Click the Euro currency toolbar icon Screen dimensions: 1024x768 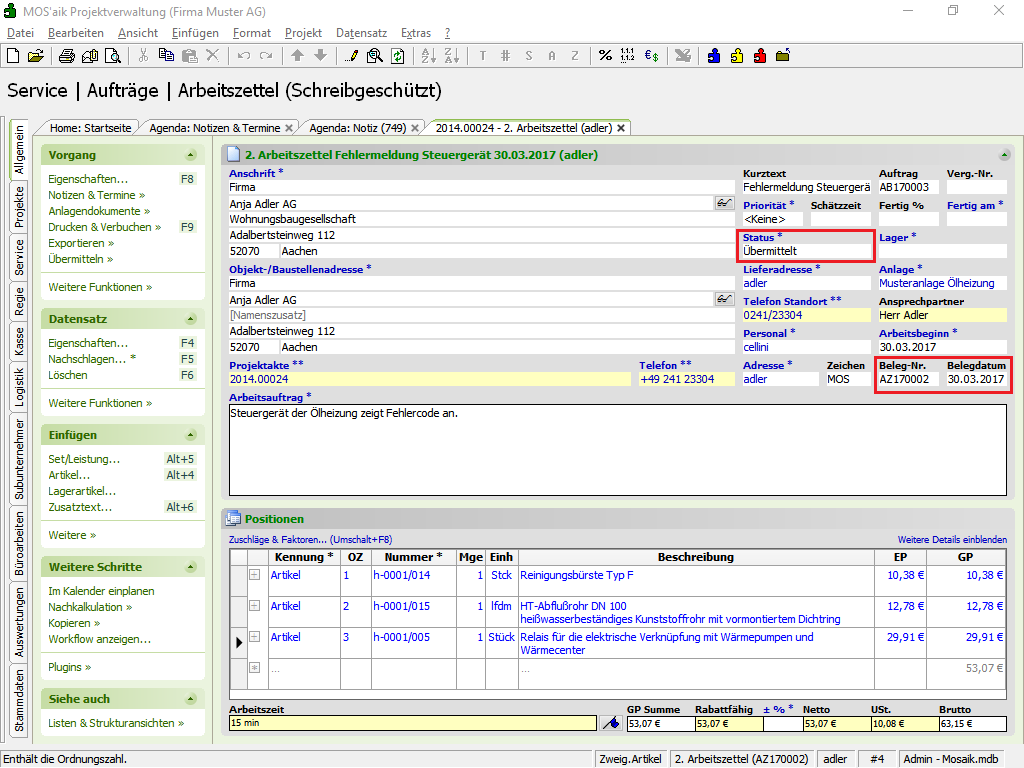pos(651,56)
